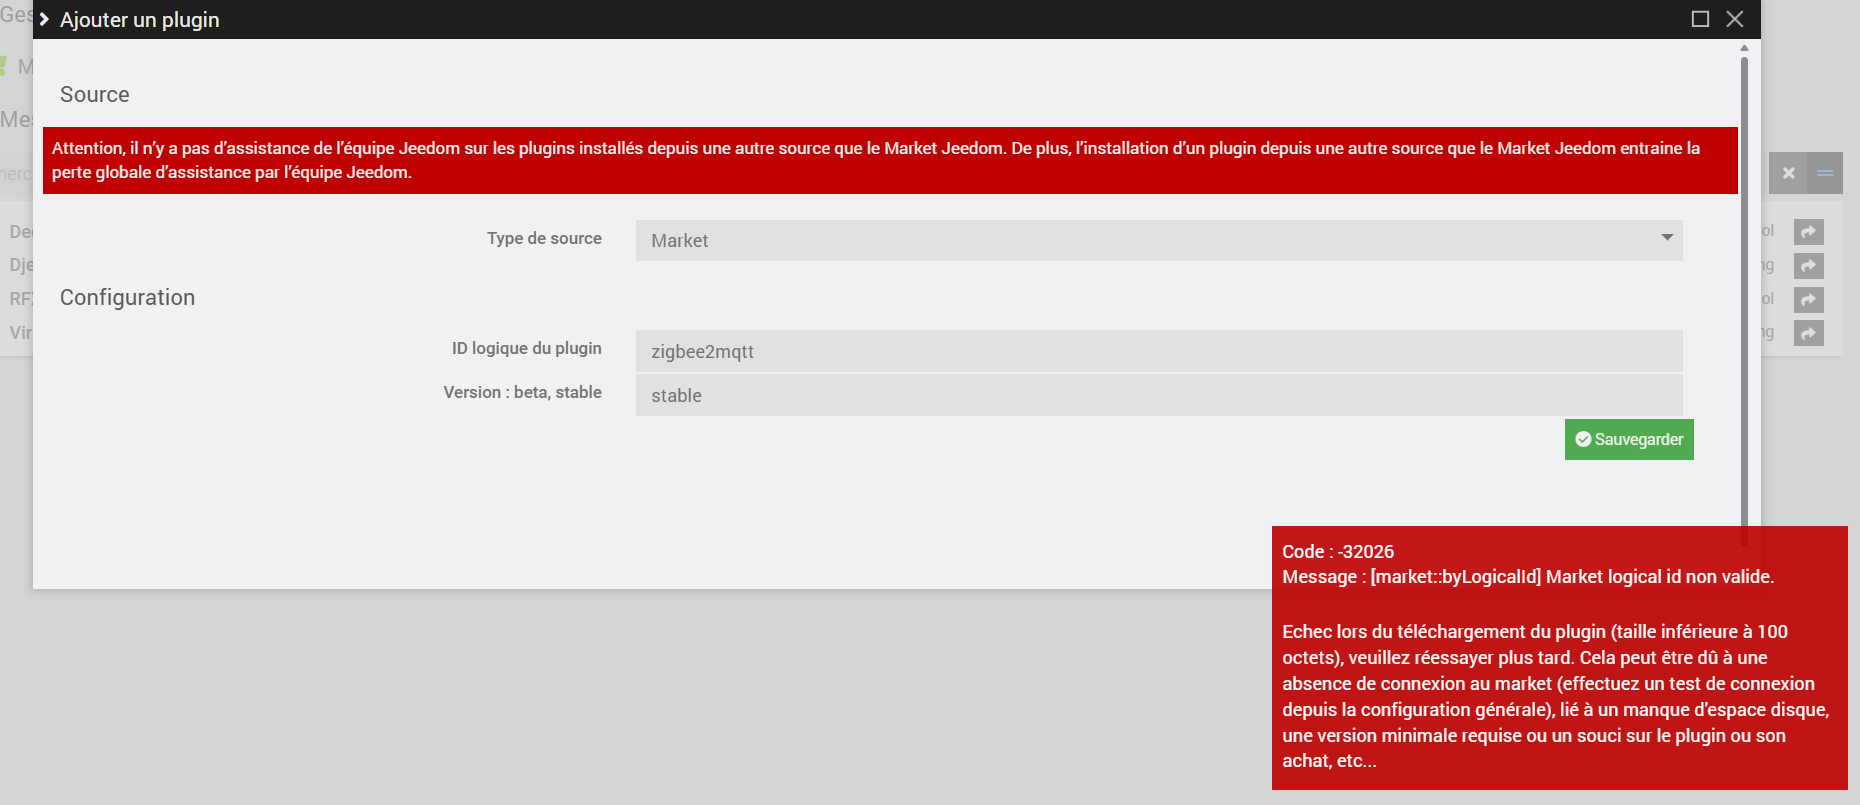Click the arrow icon in background row starting 'Dje'
Screen dimensions: 1860x805
point(1808,266)
